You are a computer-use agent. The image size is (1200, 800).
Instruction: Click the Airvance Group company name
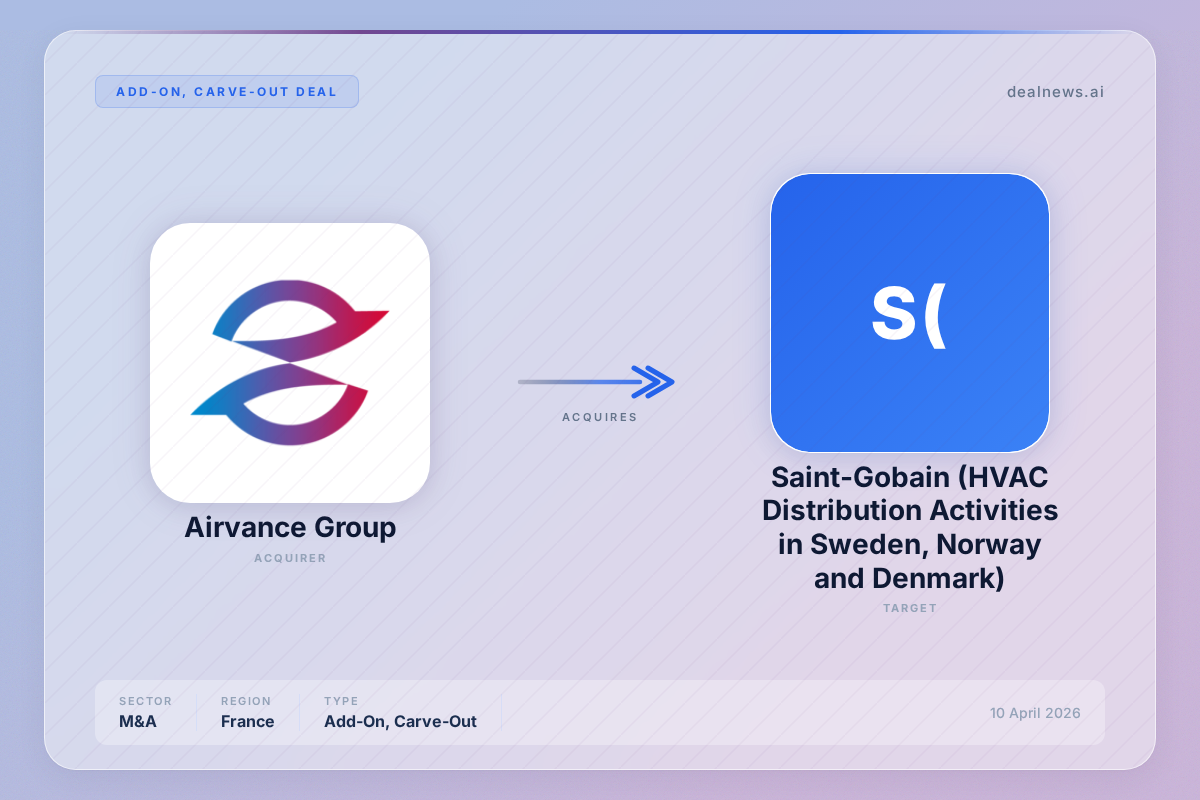(x=290, y=528)
